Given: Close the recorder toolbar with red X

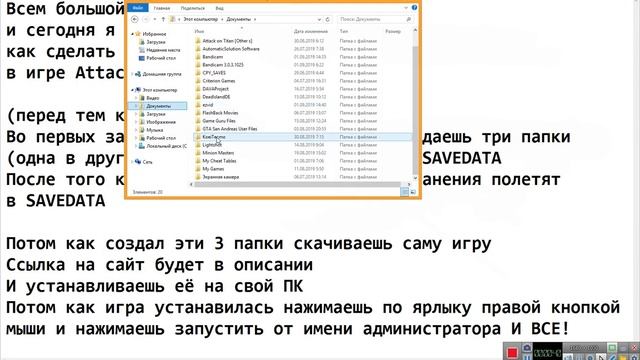Looking at the screenshot, I should pos(635,348).
